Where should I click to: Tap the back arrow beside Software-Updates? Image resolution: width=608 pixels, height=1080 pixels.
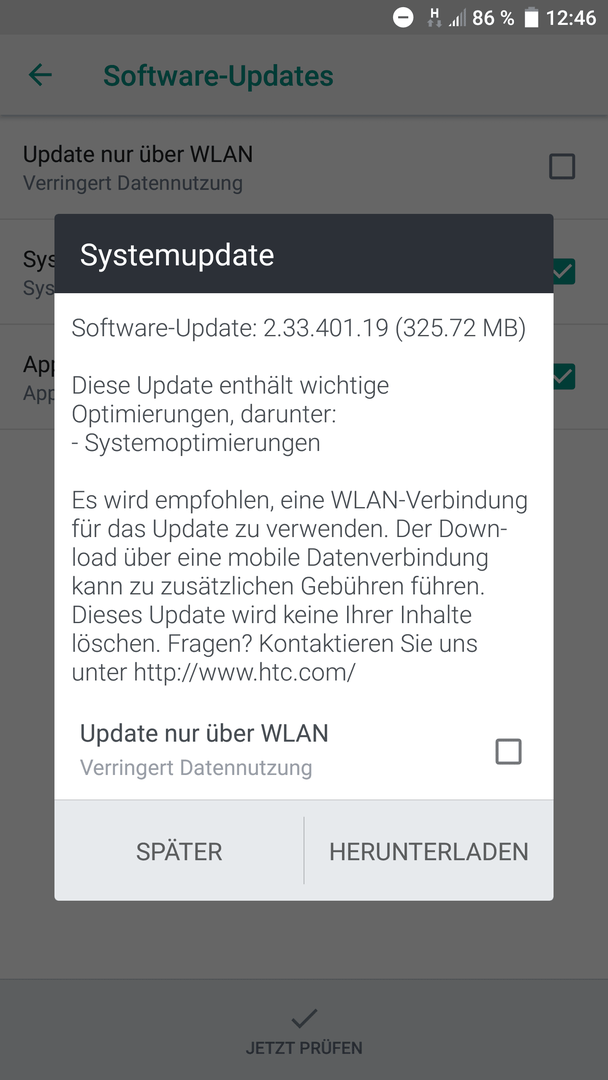pyautogui.click(x=40, y=75)
